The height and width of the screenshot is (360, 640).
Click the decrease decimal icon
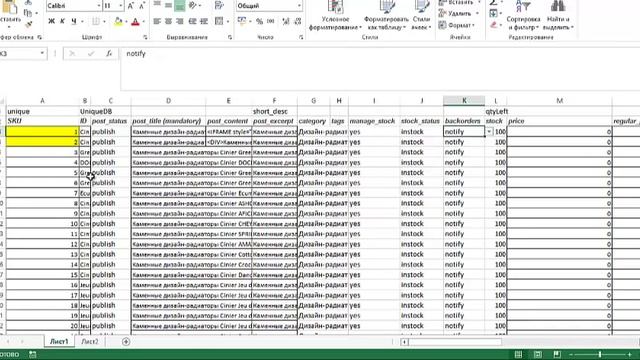[298, 21]
